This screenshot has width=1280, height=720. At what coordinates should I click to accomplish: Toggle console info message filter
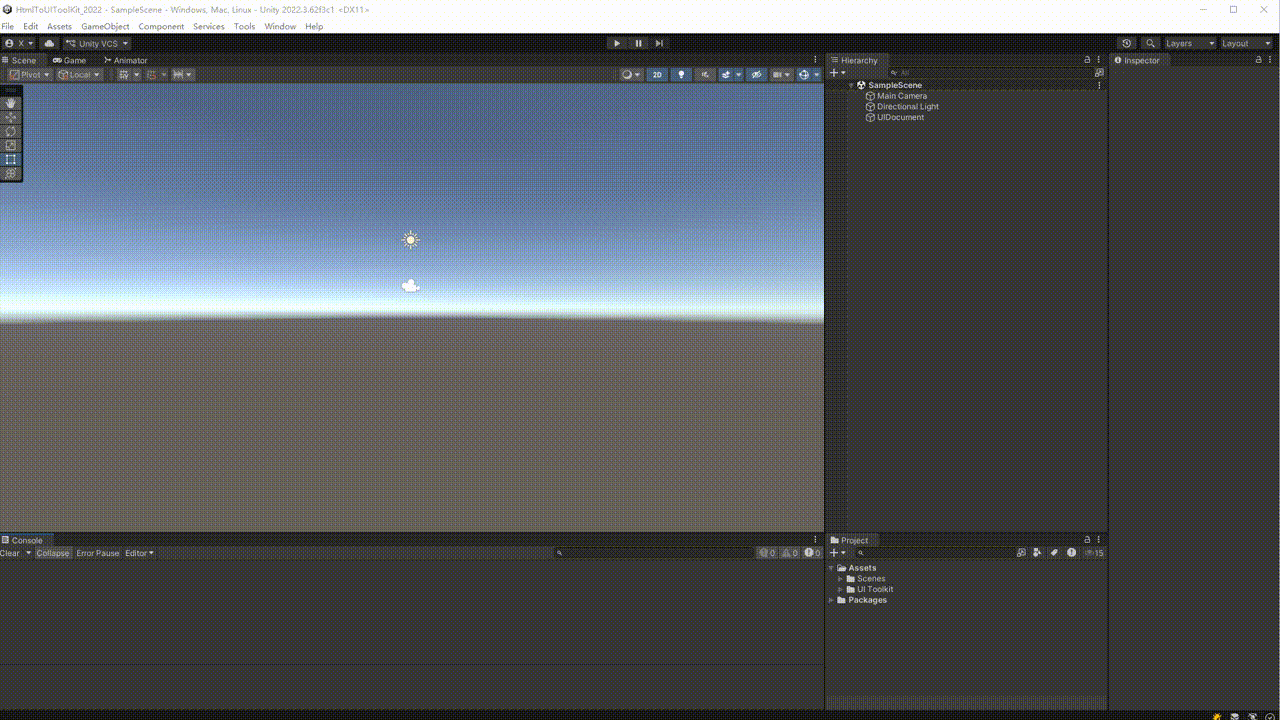coord(767,553)
